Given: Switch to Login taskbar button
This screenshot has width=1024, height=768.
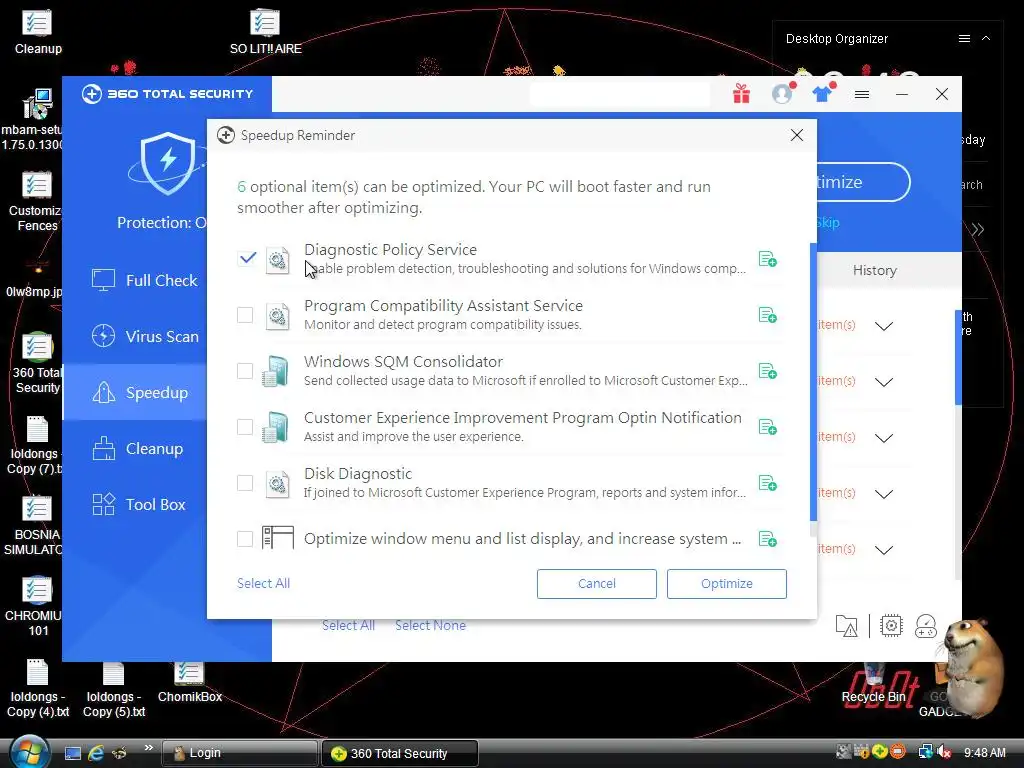Looking at the screenshot, I should (x=239, y=753).
